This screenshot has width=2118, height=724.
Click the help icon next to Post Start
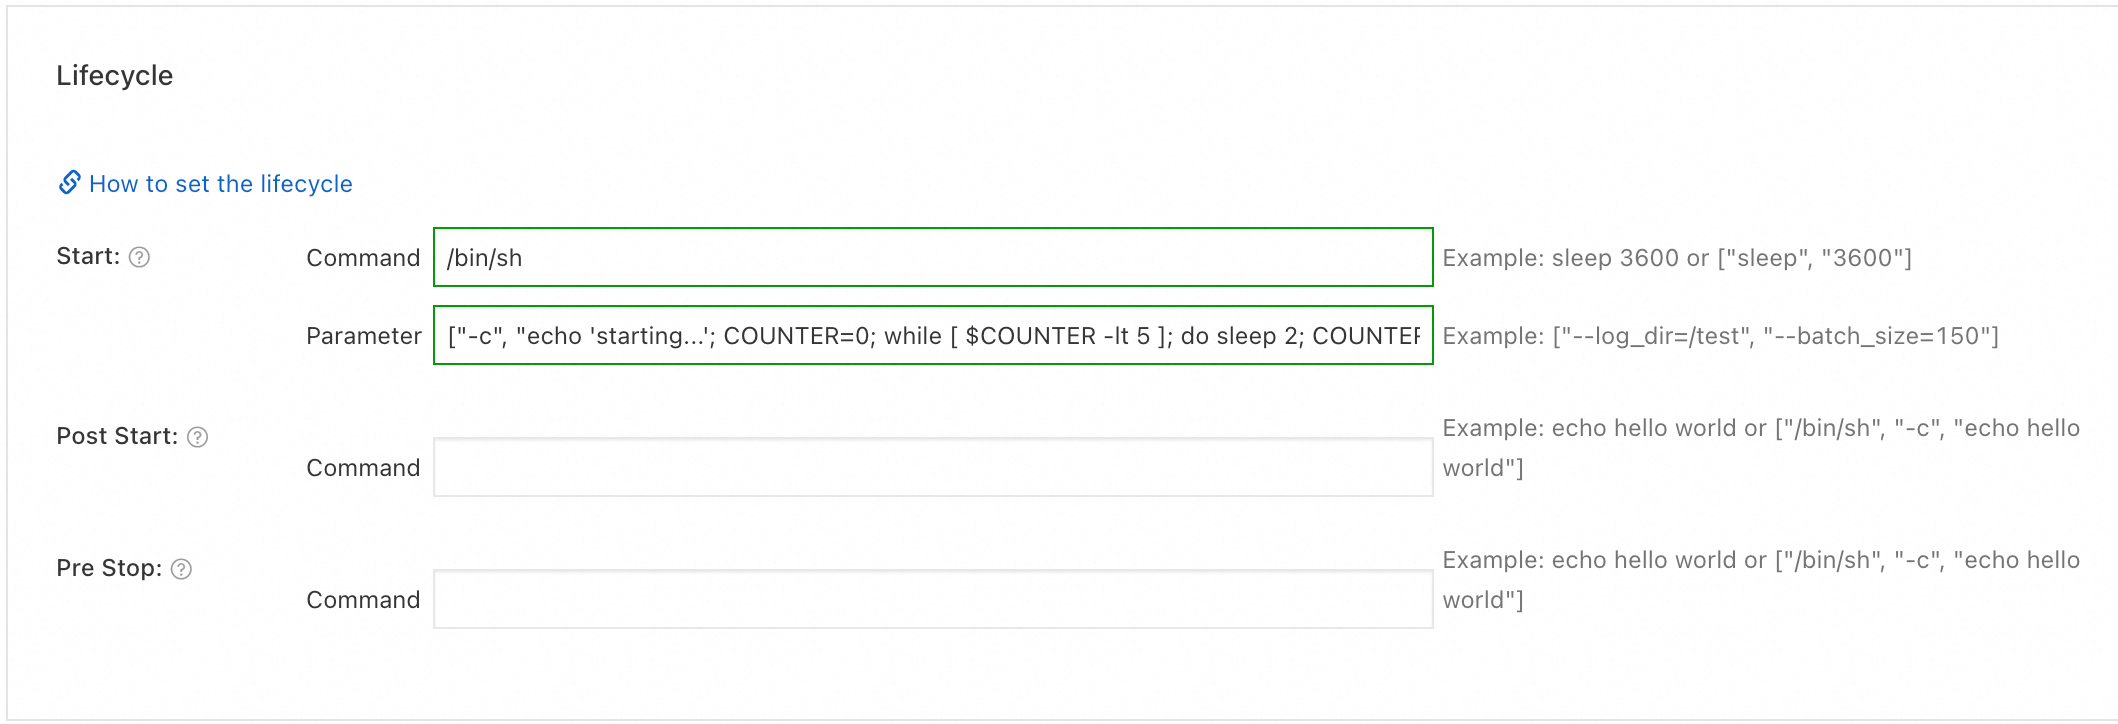pyautogui.click(x=198, y=437)
